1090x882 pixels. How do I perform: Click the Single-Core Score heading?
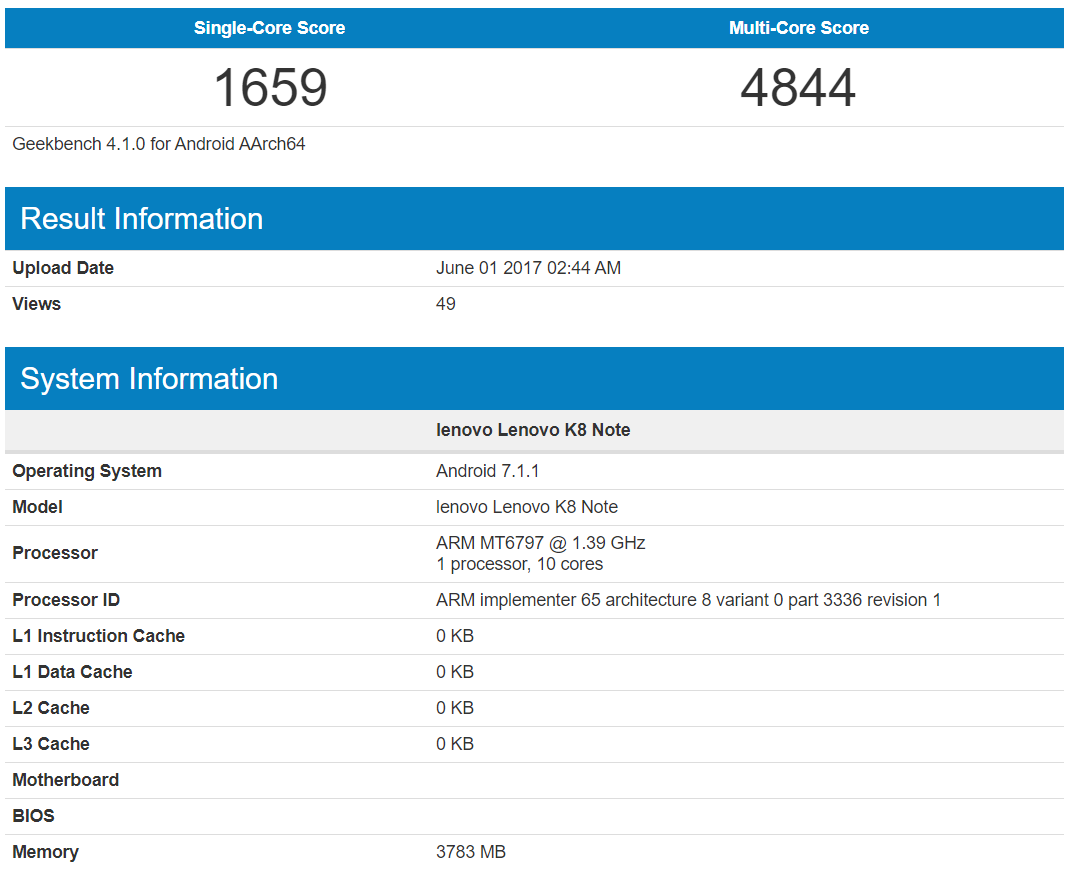pos(269,28)
